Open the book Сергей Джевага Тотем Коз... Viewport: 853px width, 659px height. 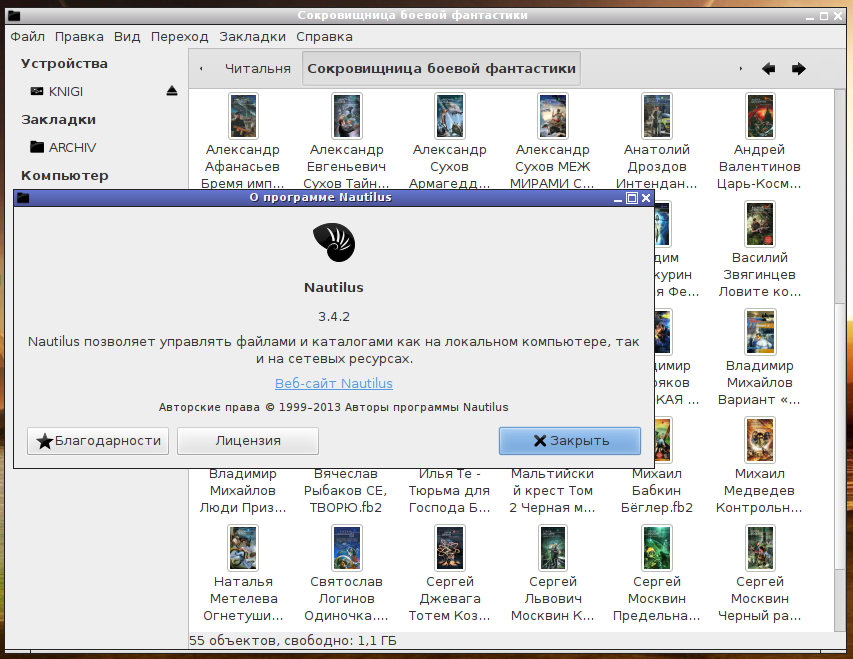[449, 574]
